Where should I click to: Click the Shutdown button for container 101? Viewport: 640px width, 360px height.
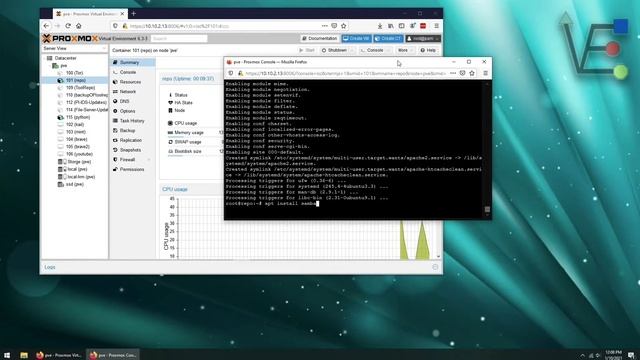pyautogui.click(x=334, y=50)
